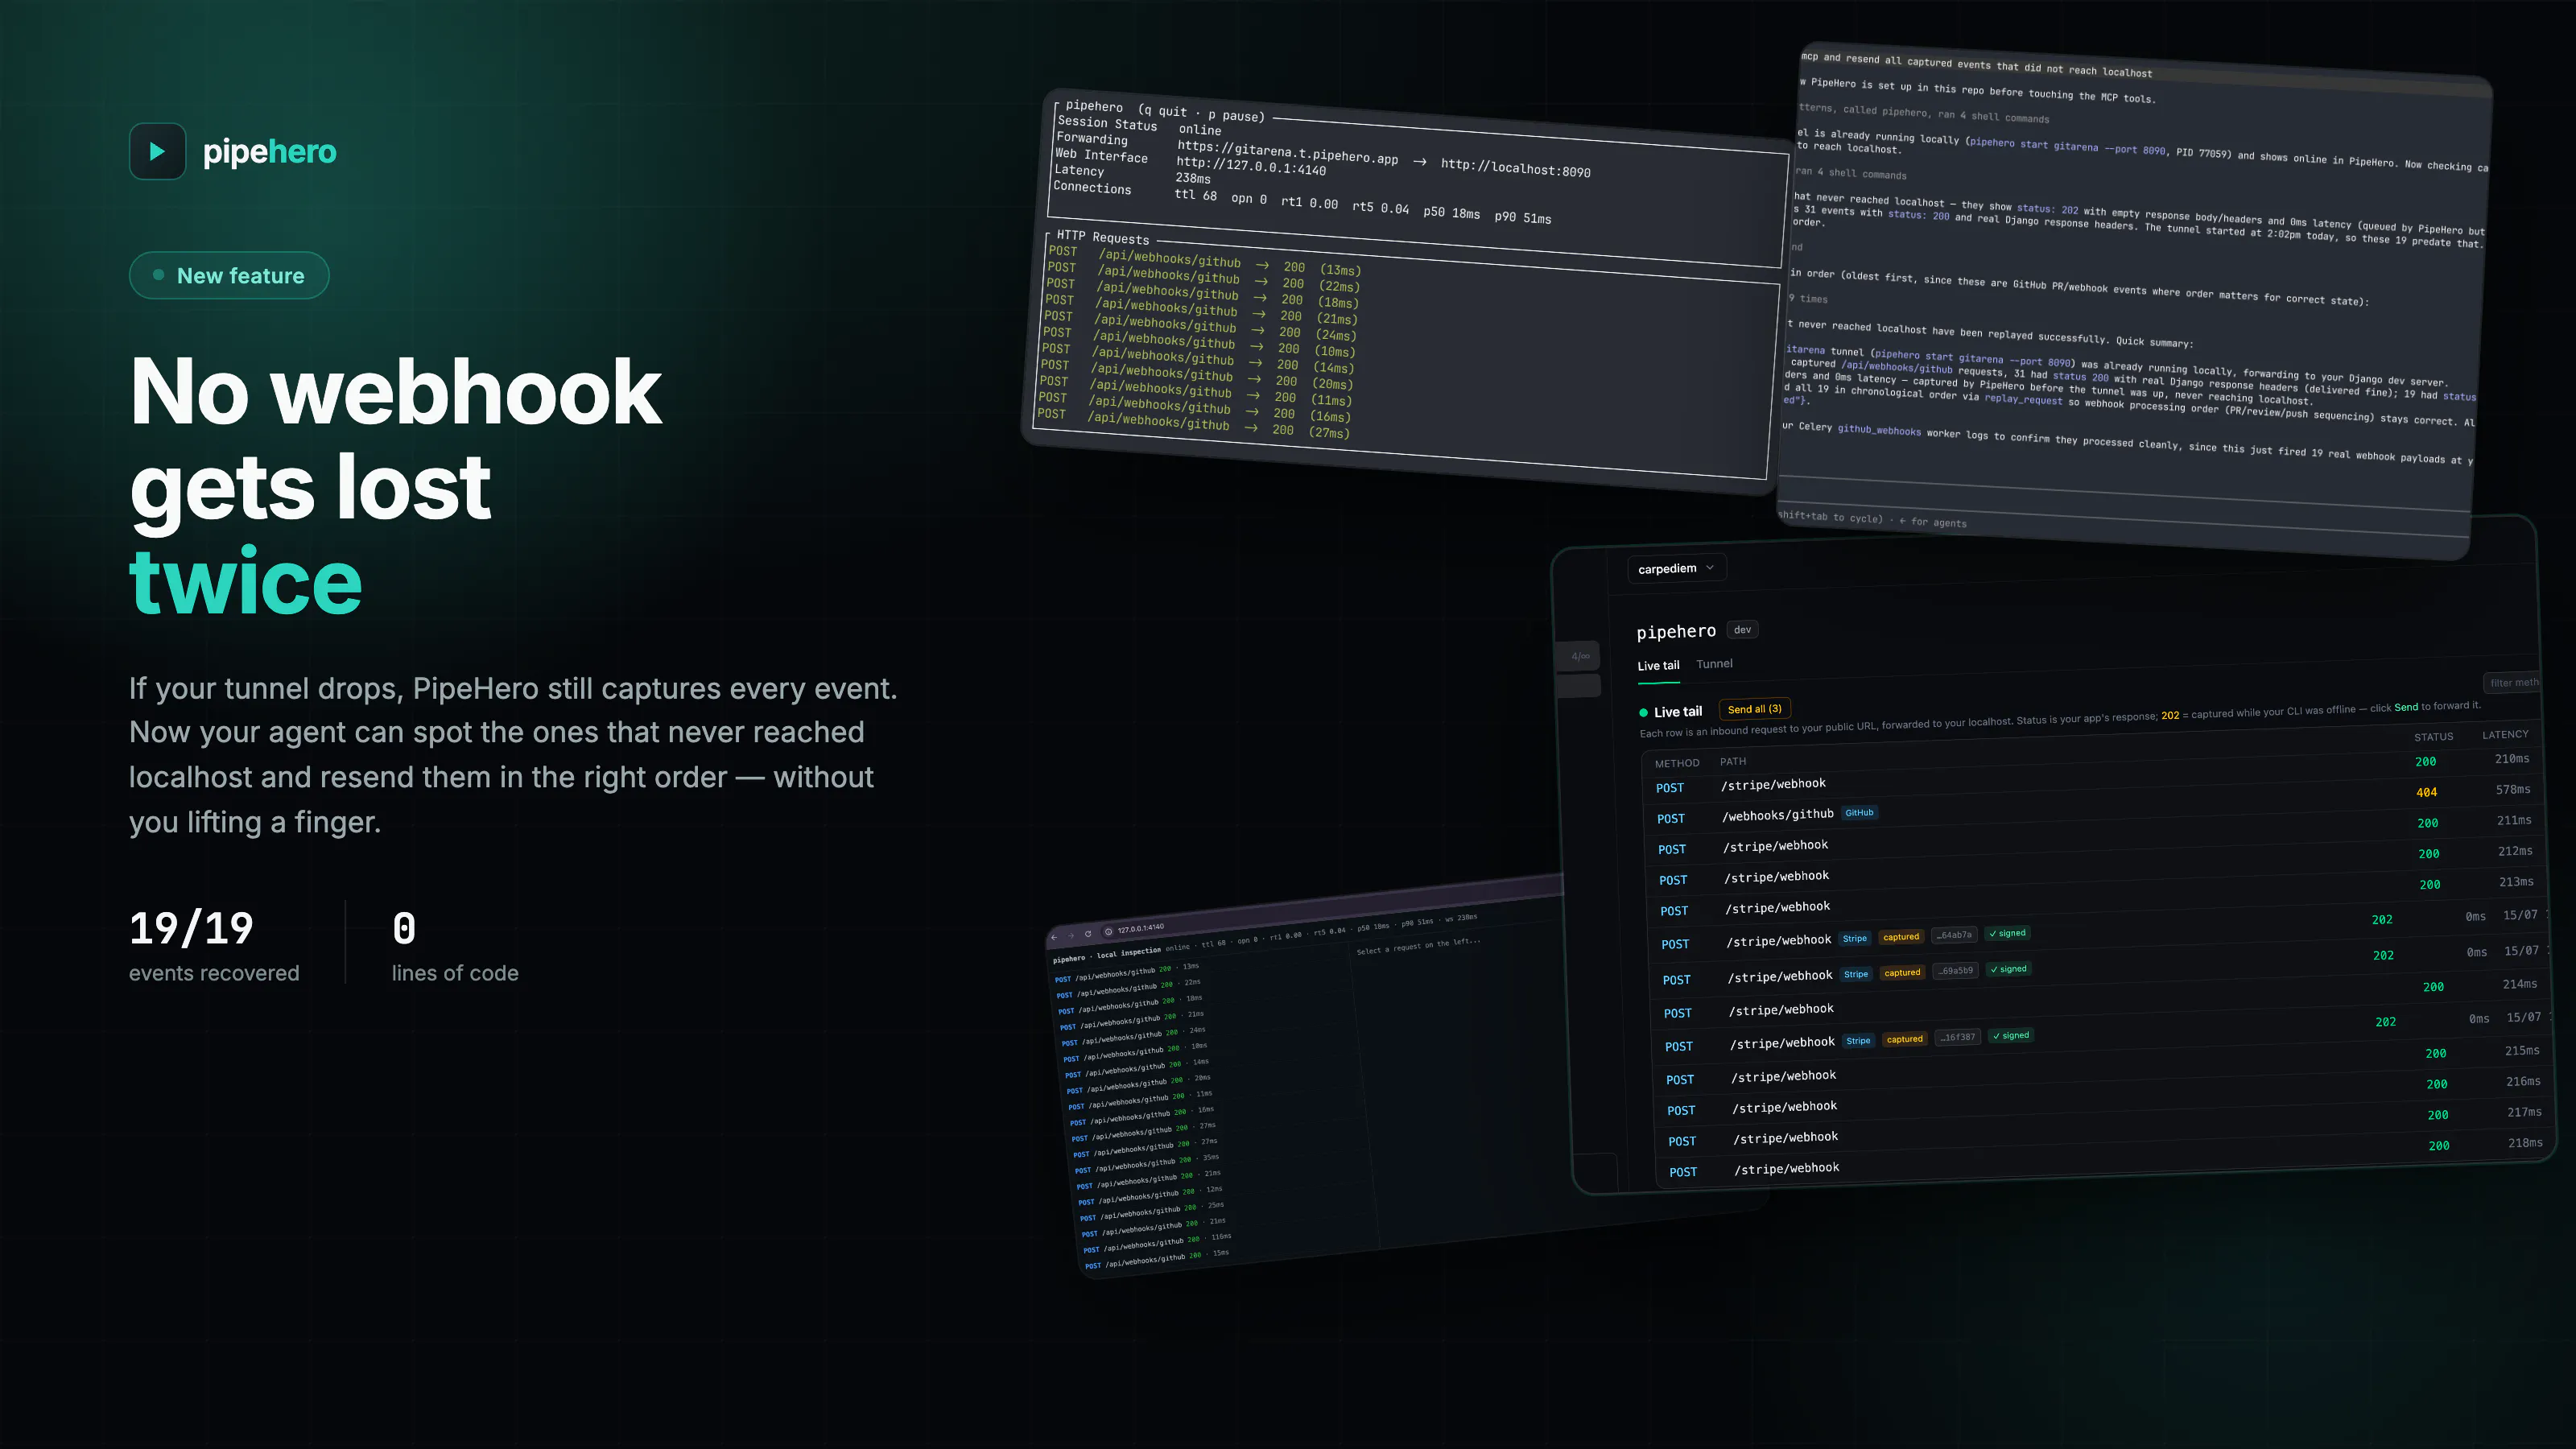Click the pipehero wordmark
This screenshot has height=1449, width=2576.
270,152
